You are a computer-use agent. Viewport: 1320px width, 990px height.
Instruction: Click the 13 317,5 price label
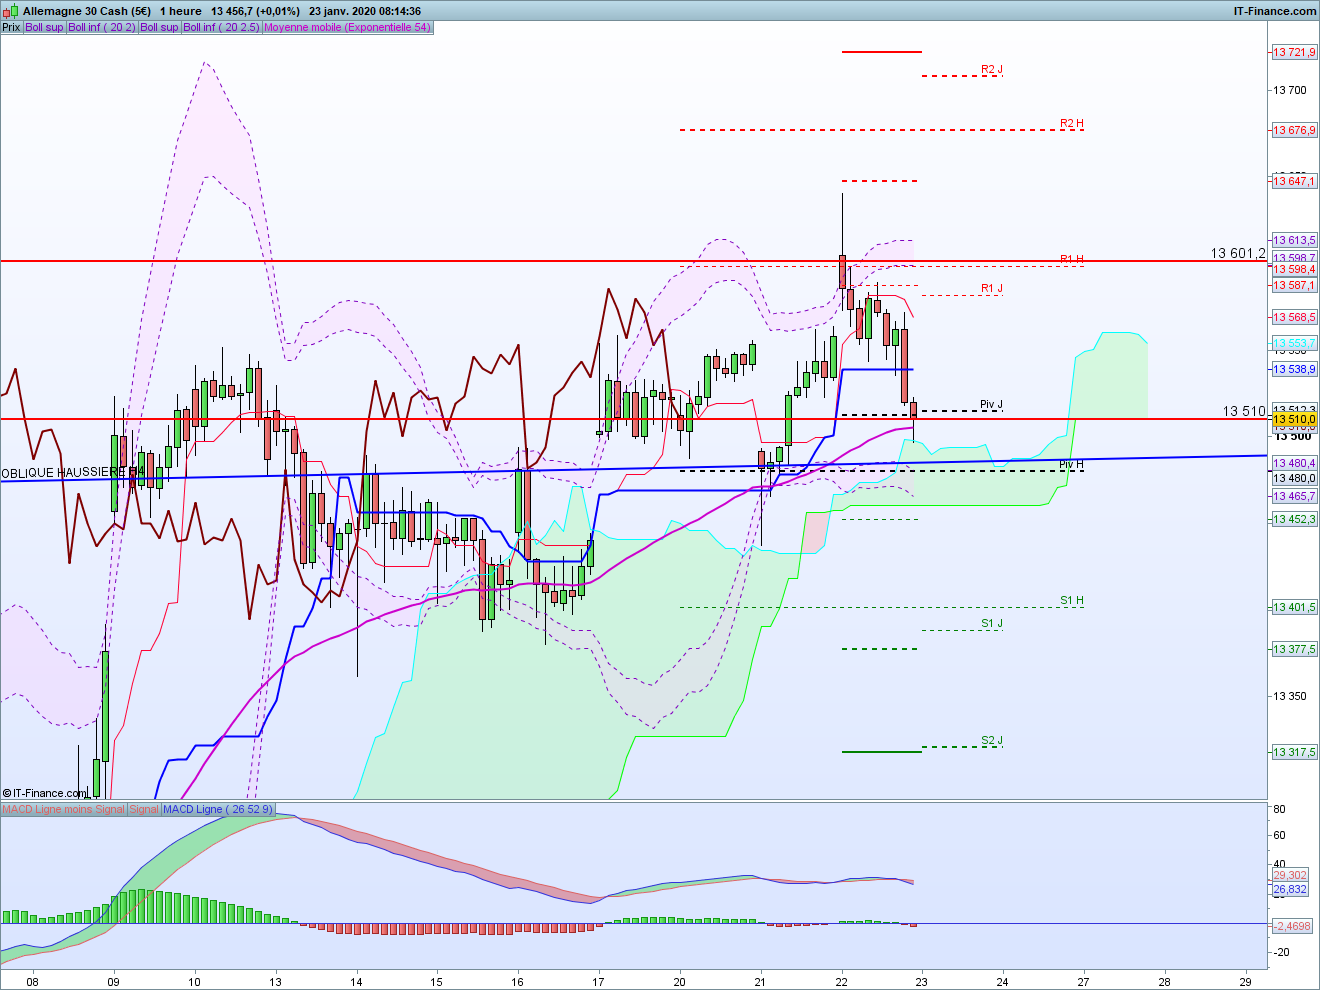point(1294,752)
